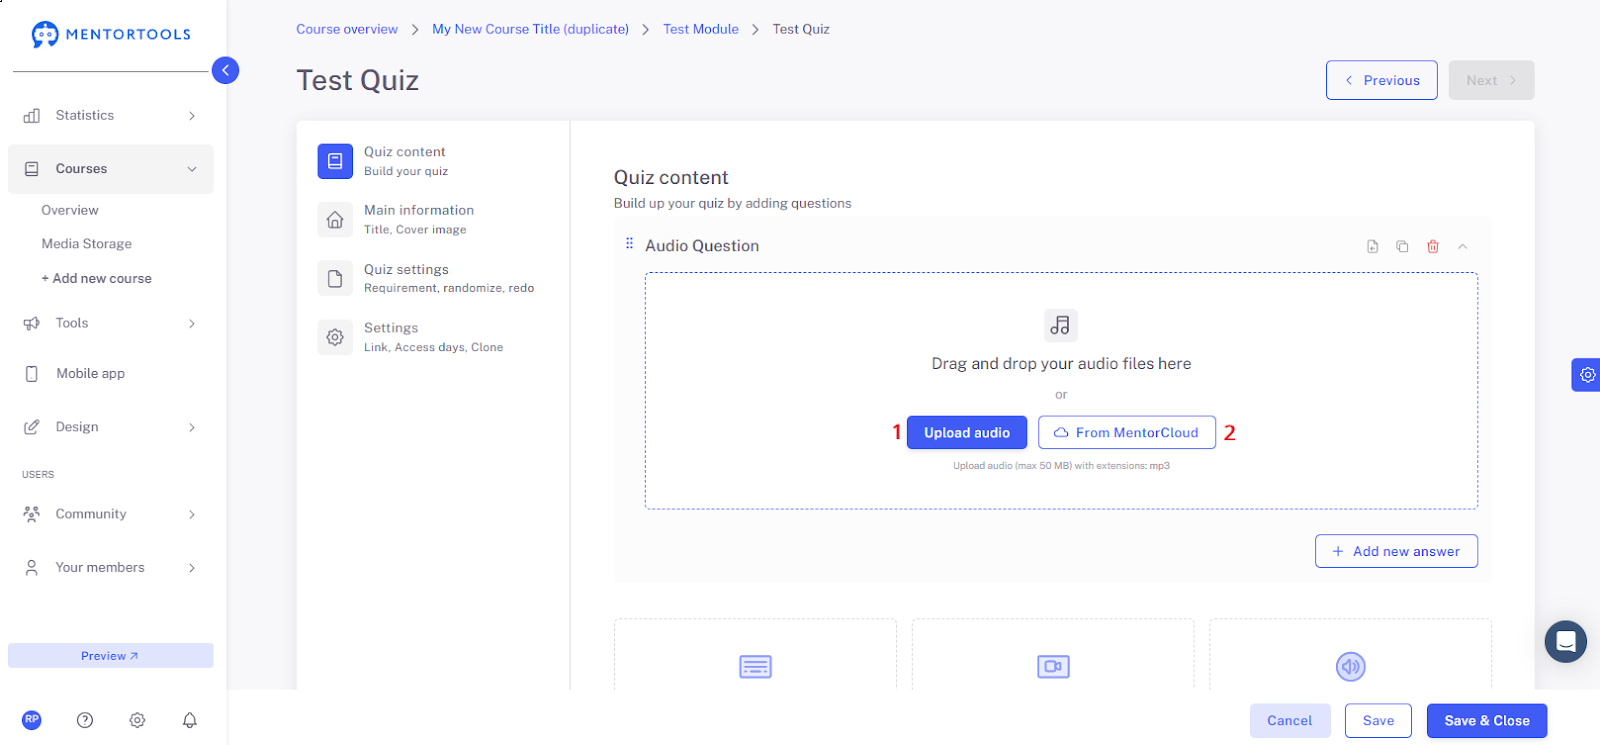Choose From MentorCloud button
The image size is (1600, 745).
click(1127, 433)
